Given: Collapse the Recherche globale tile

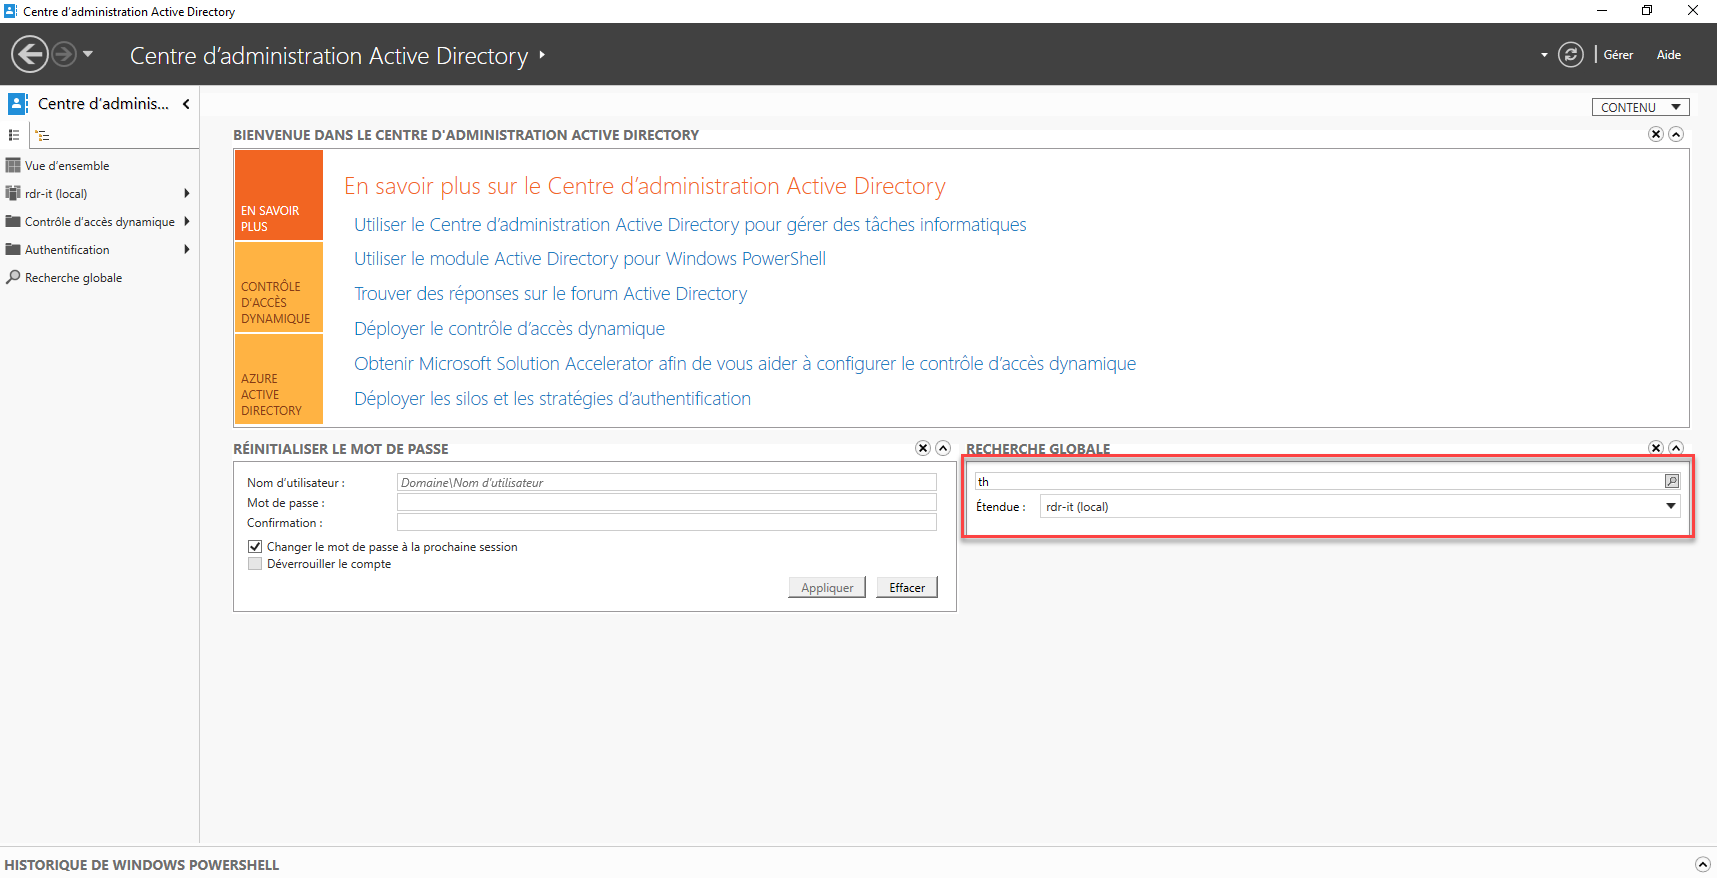Looking at the screenshot, I should click(x=1677, y=448).
